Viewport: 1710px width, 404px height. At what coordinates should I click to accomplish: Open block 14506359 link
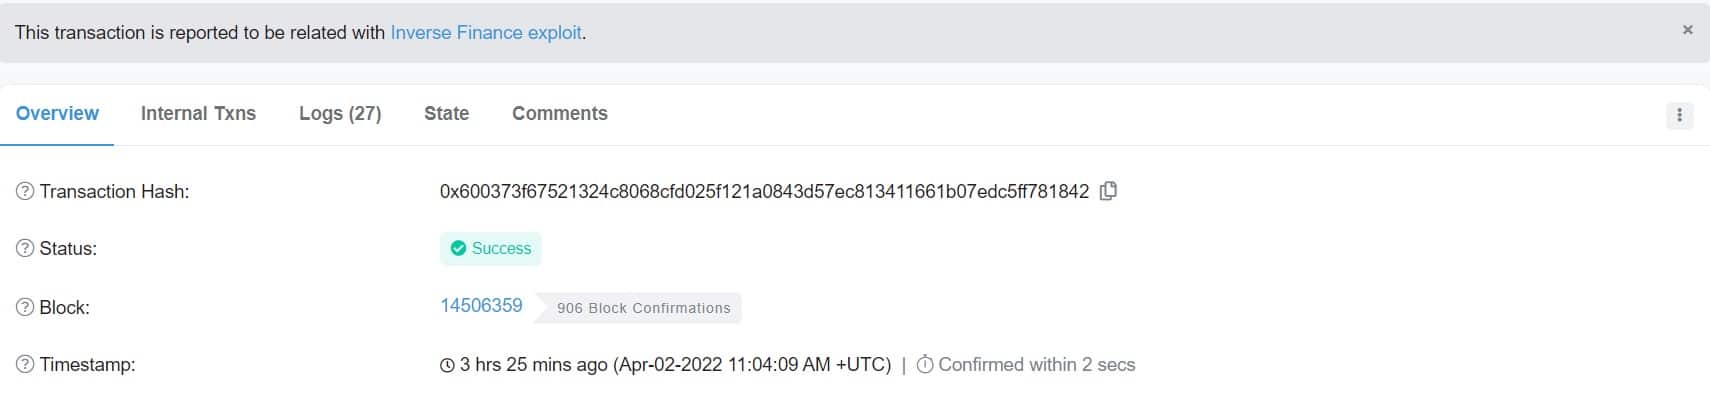481,306
